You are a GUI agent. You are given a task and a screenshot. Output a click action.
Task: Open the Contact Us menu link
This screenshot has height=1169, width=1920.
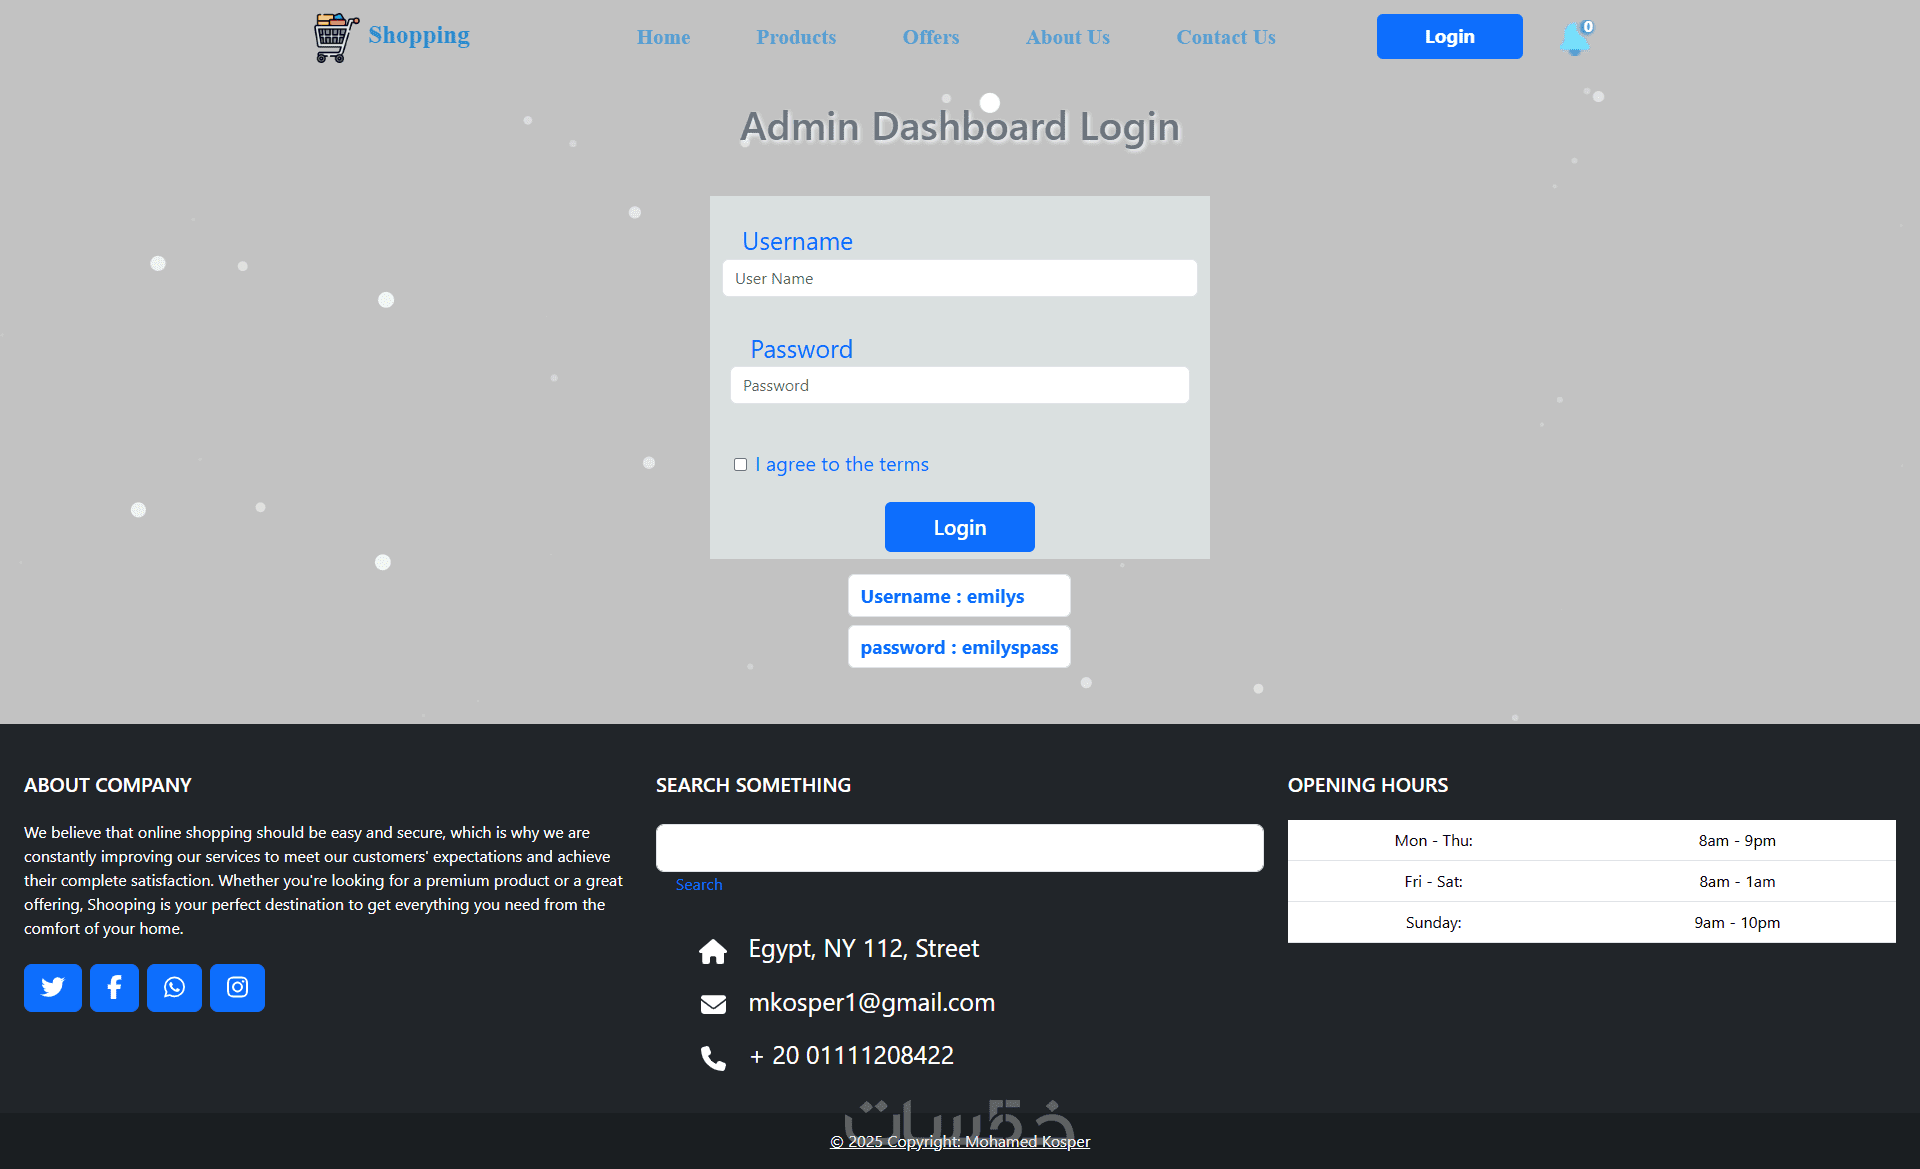[1225, 37]
